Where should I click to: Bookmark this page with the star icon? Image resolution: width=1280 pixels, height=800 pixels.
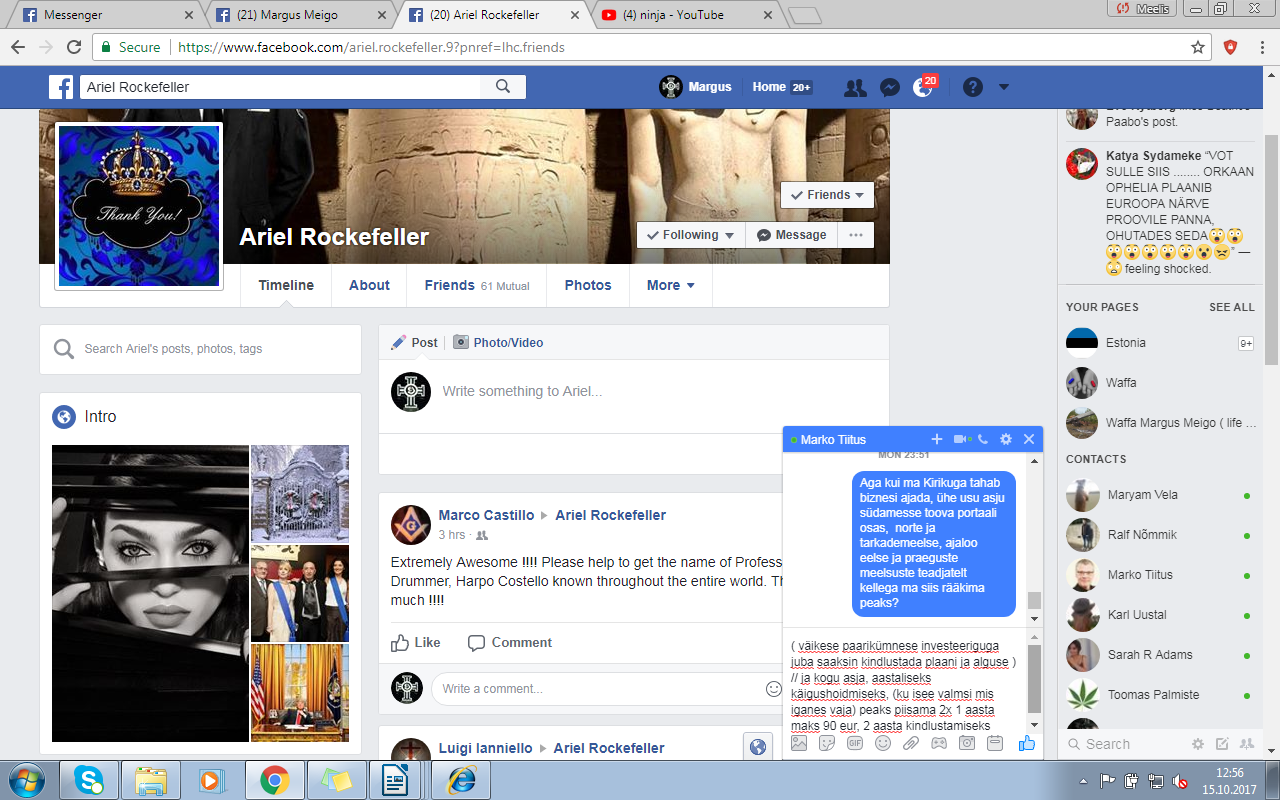[x=1198, y=47]
